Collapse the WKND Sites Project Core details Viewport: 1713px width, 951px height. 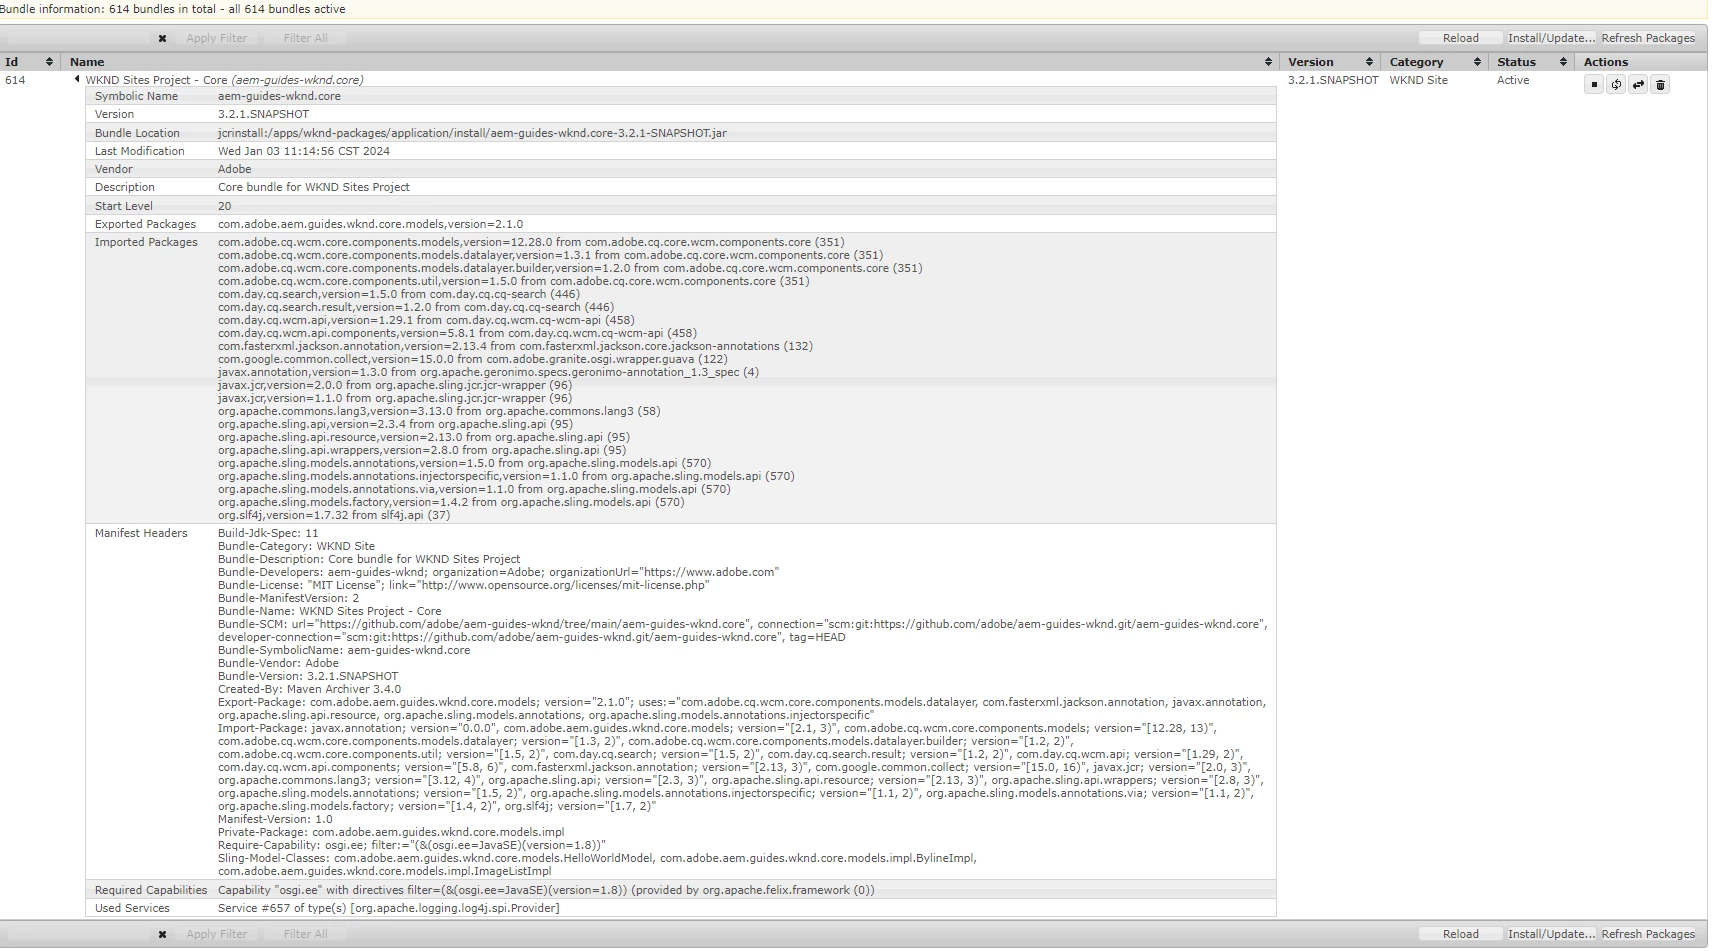(77, 79)
